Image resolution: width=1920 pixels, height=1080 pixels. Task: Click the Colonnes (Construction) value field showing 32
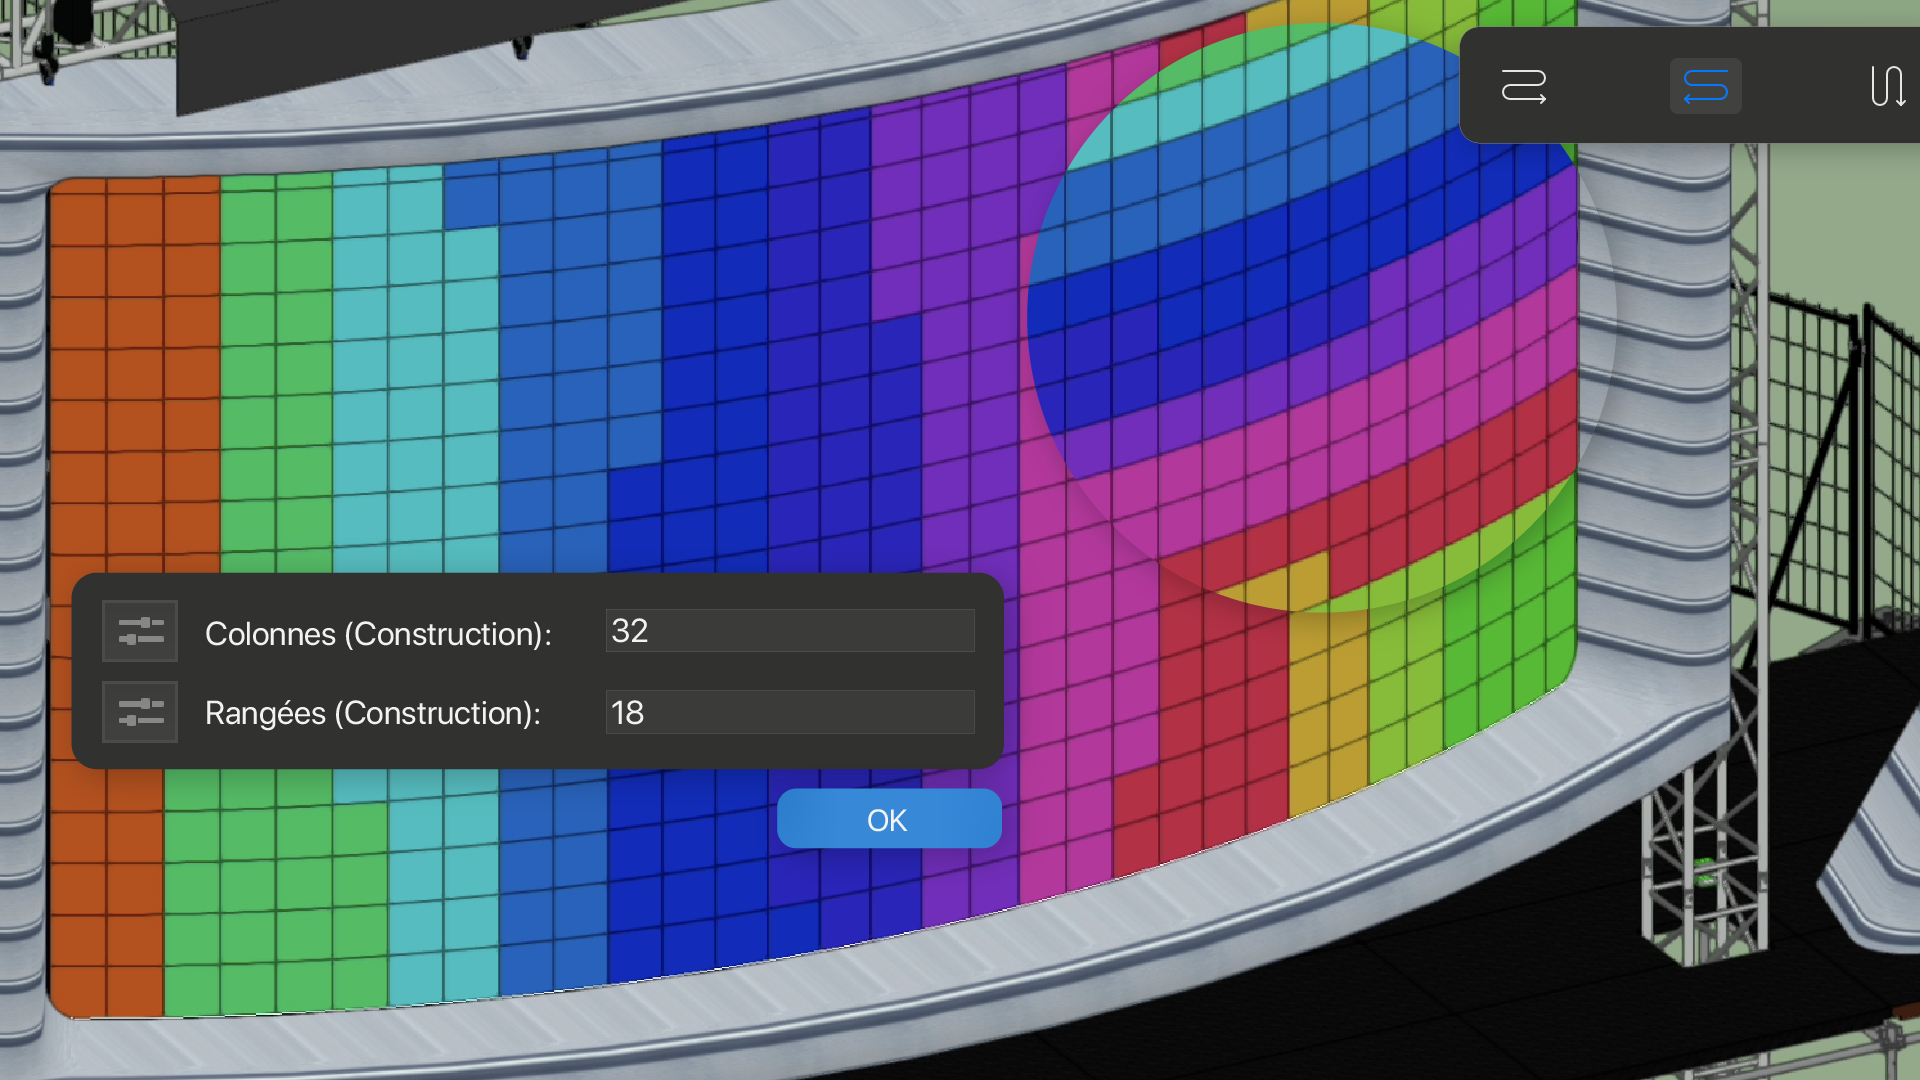click(789, 631)
